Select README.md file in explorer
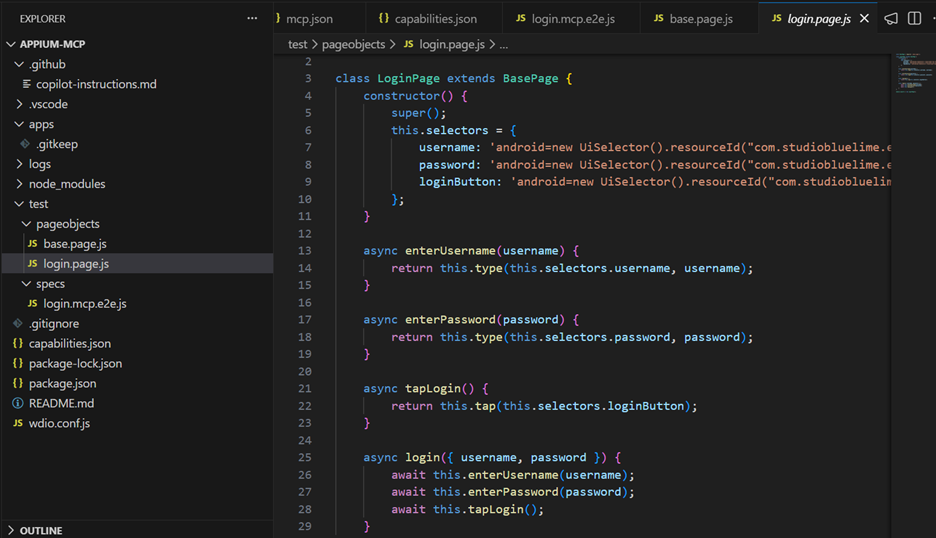The image size is (936, 538). [x=61, y=403]
